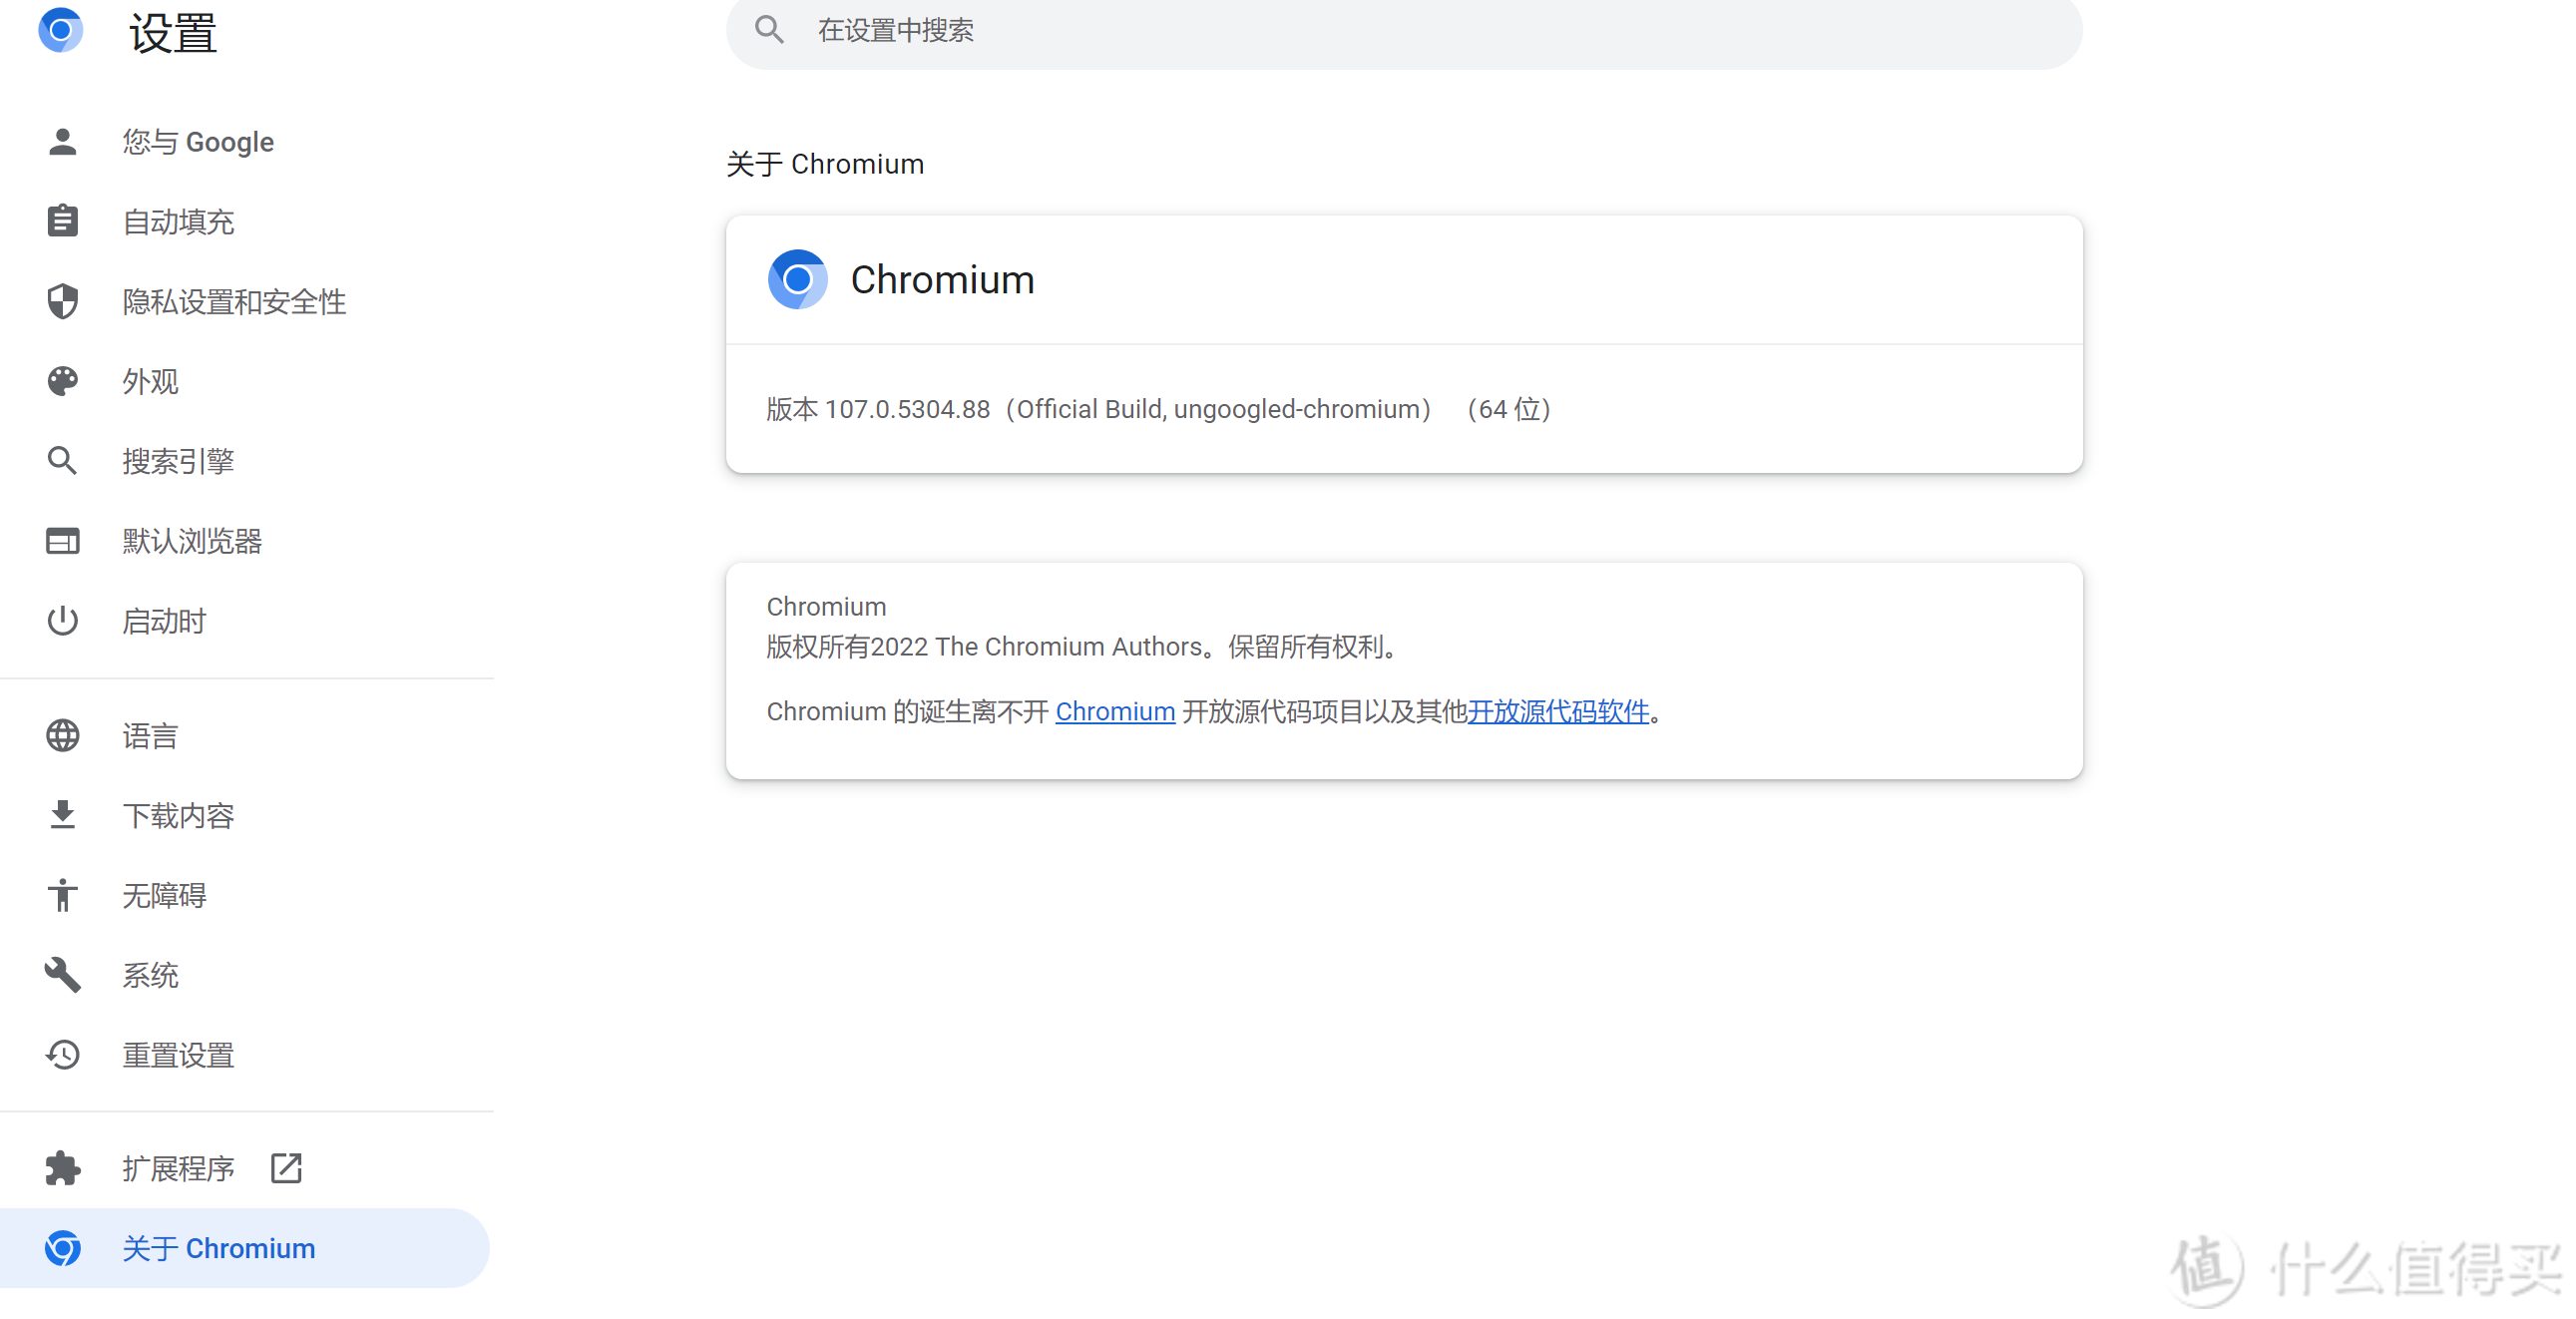
Task: Open 自动填充 via its clipboard icon
Action: [62, 221]
